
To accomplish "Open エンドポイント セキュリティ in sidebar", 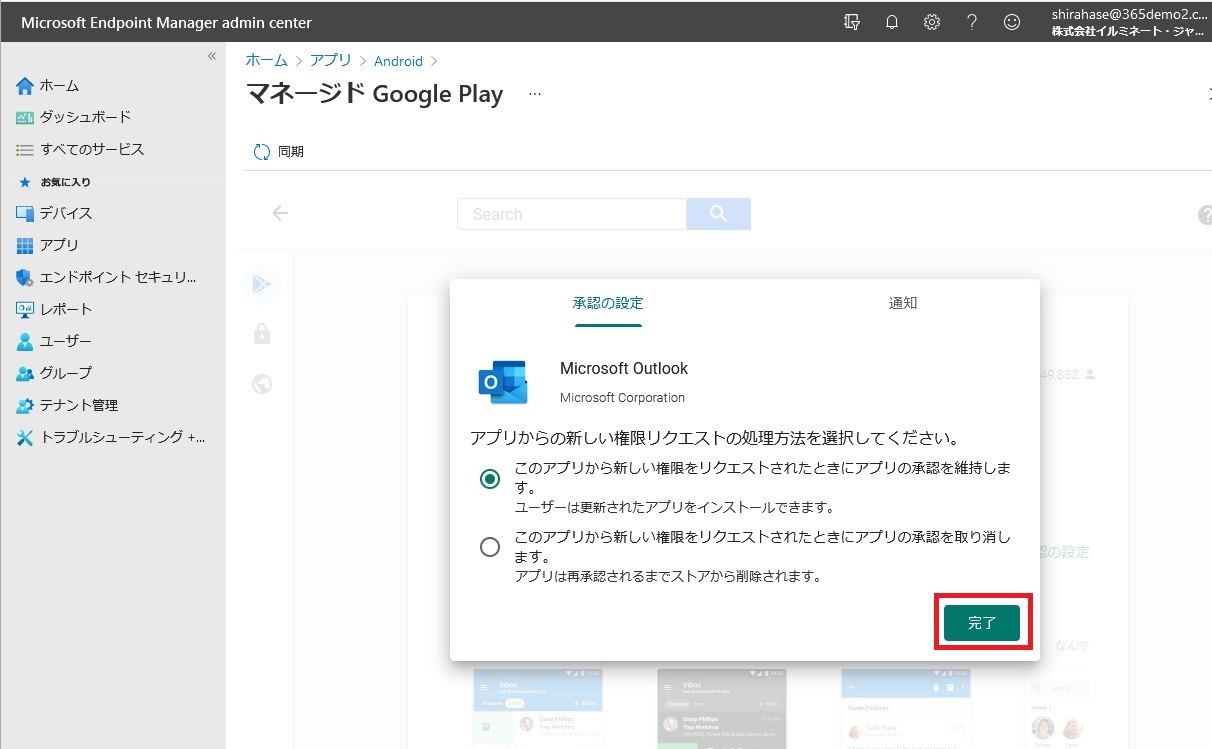I will pos(117,277).
